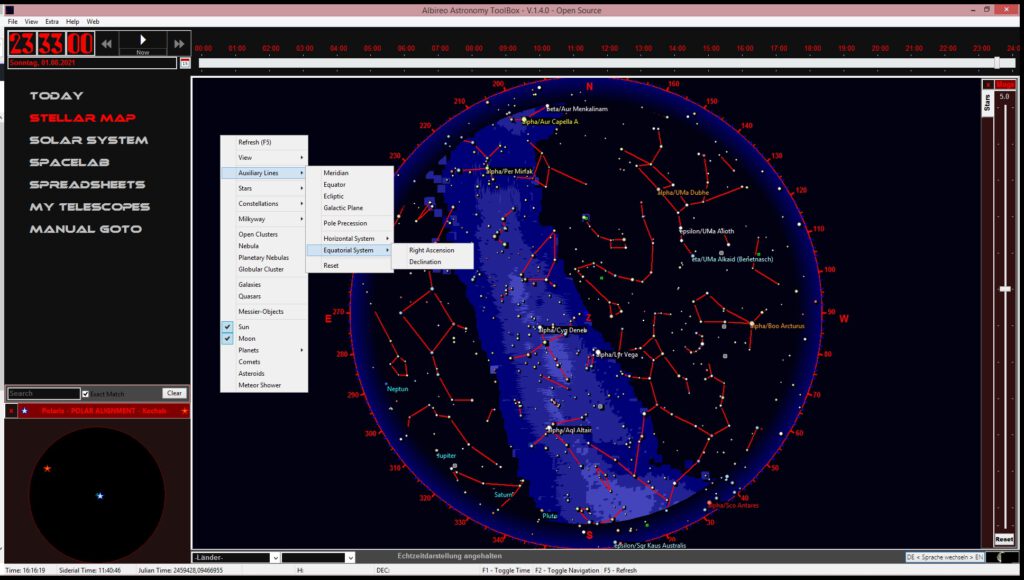The image size is (1024, 580).
Task: Toggle the Exact Match checkbox
Action: point(86,394)
